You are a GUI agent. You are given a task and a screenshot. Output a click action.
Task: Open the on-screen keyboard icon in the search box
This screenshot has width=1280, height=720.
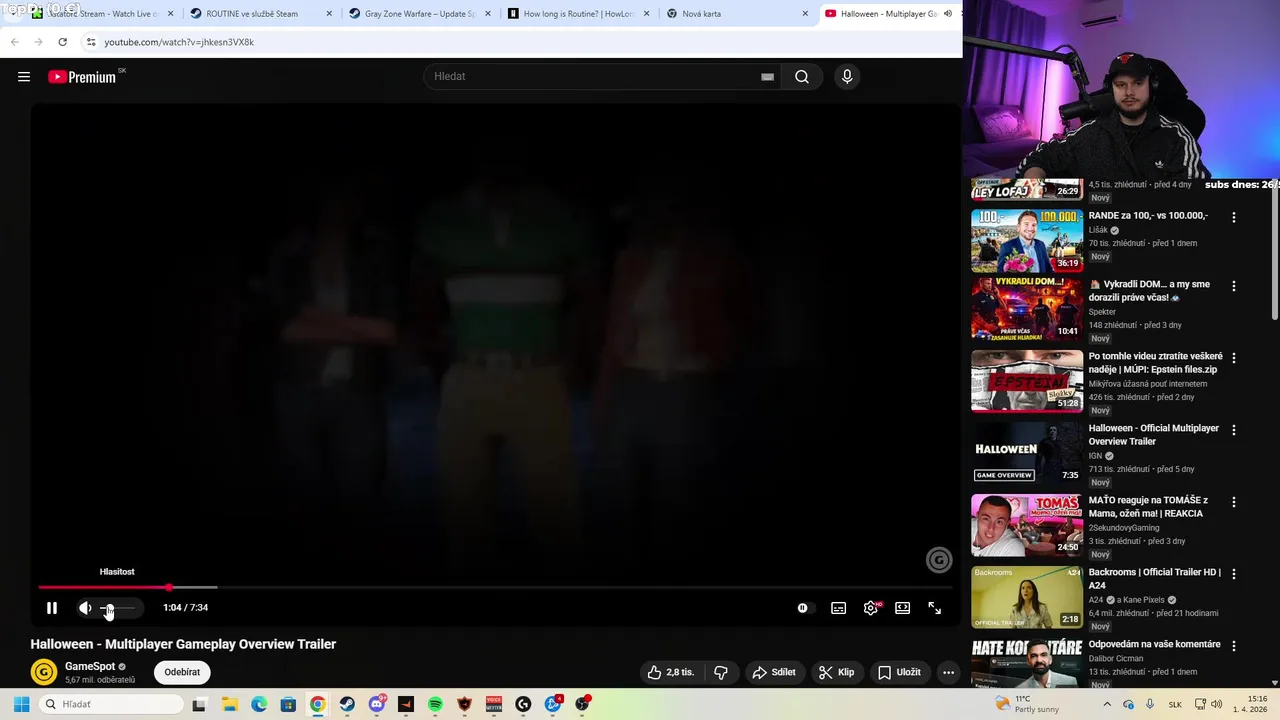(x=767, y=77)
